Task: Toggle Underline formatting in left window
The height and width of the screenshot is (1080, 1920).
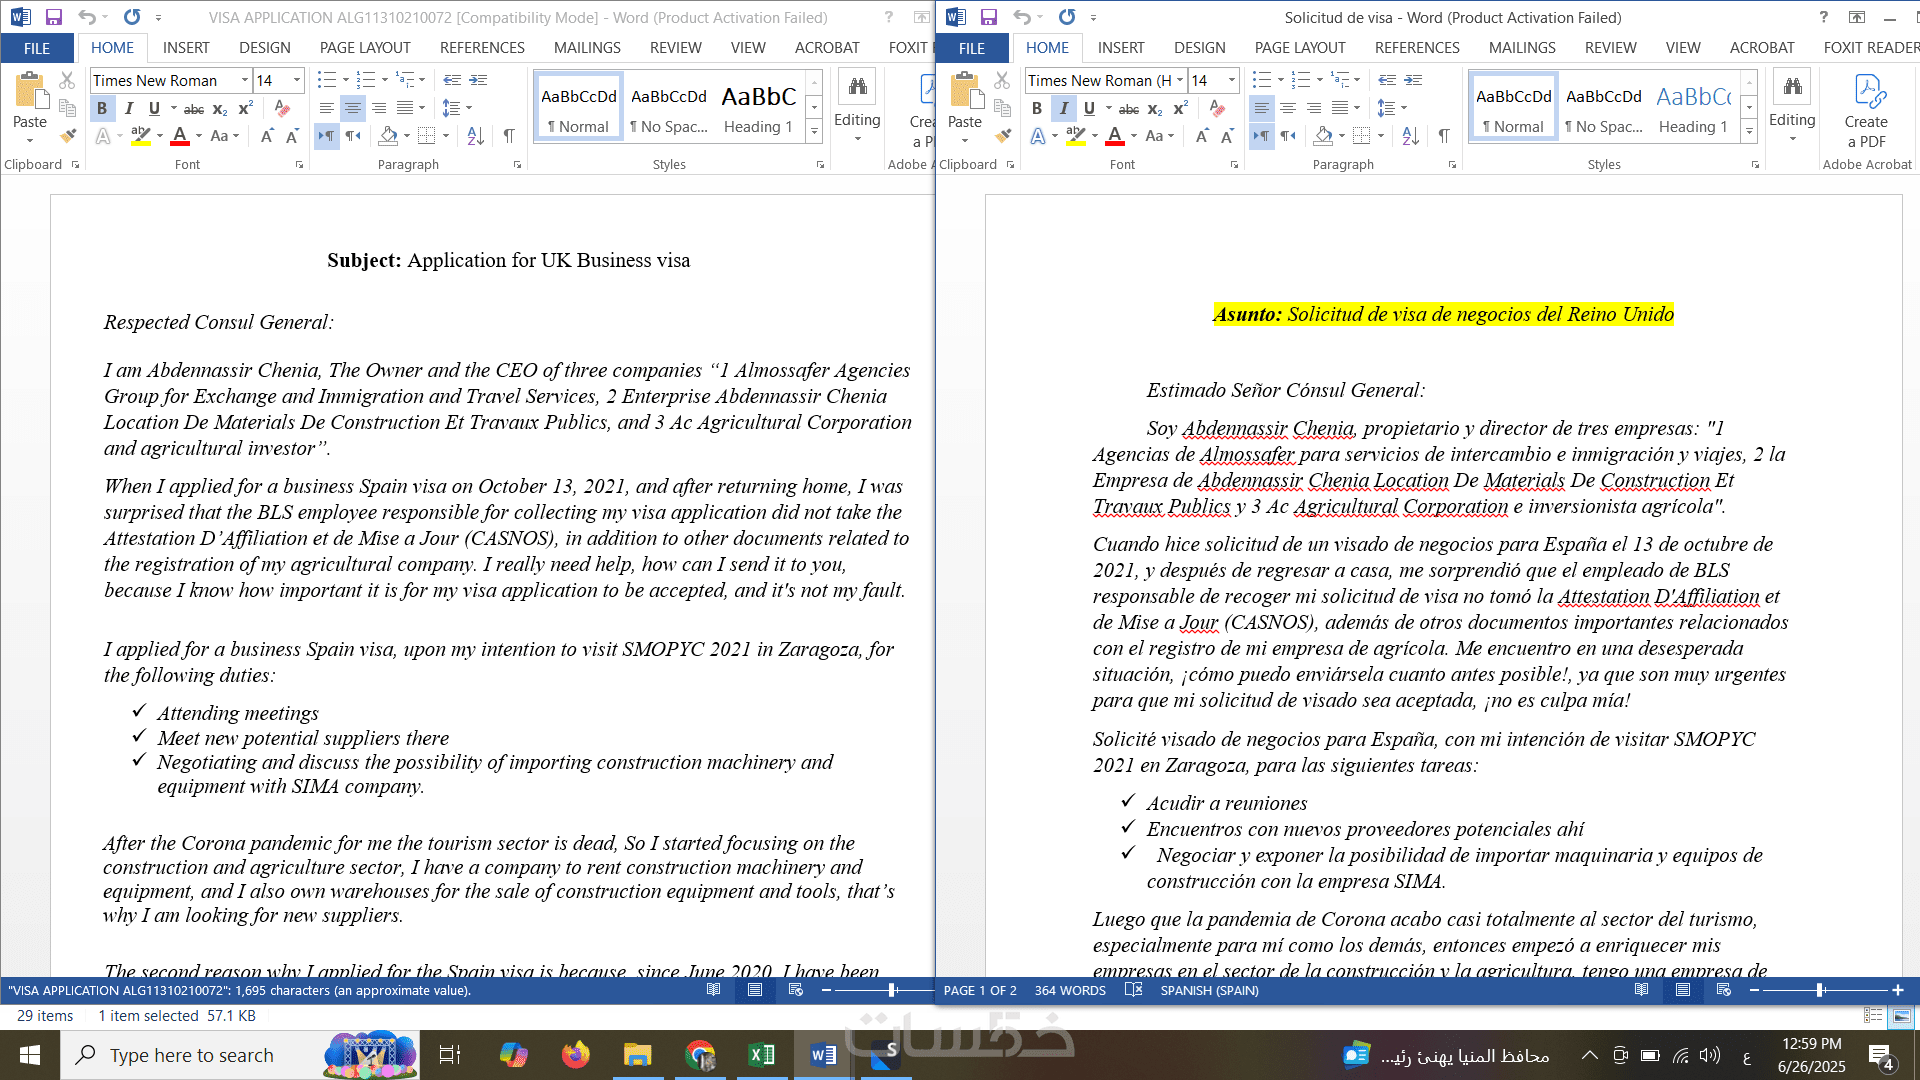Action: (154, 108)
